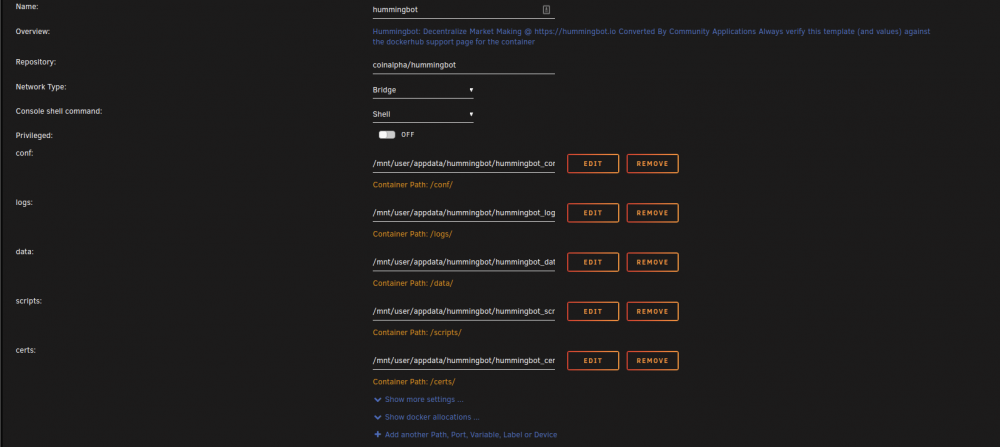Screen dimensions: 1000x447
Task: Edit the certs path
Action: (x=592, y=360)
